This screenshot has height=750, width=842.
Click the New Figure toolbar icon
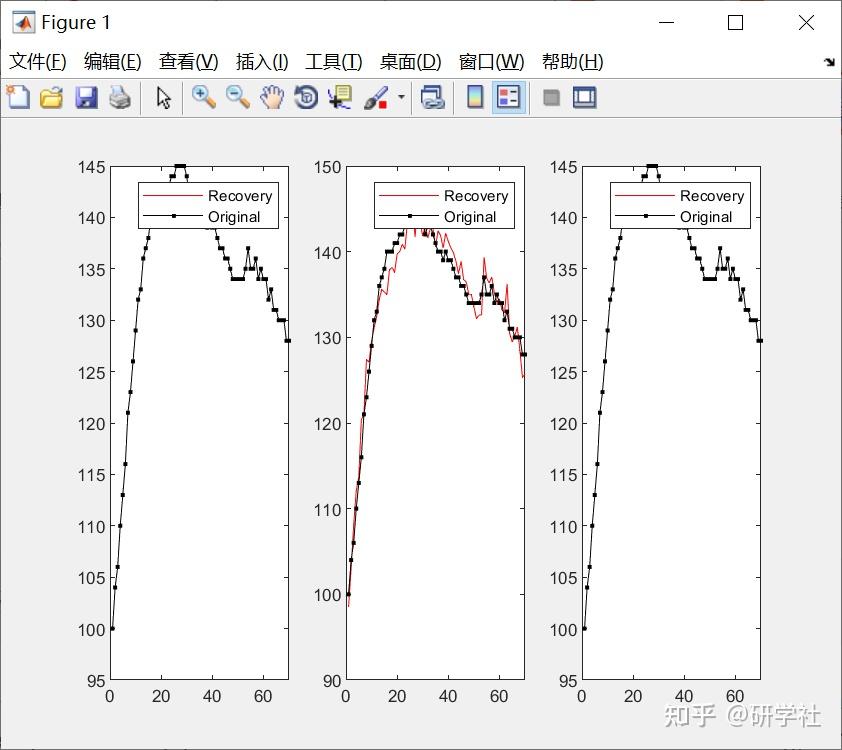[18, 98]
